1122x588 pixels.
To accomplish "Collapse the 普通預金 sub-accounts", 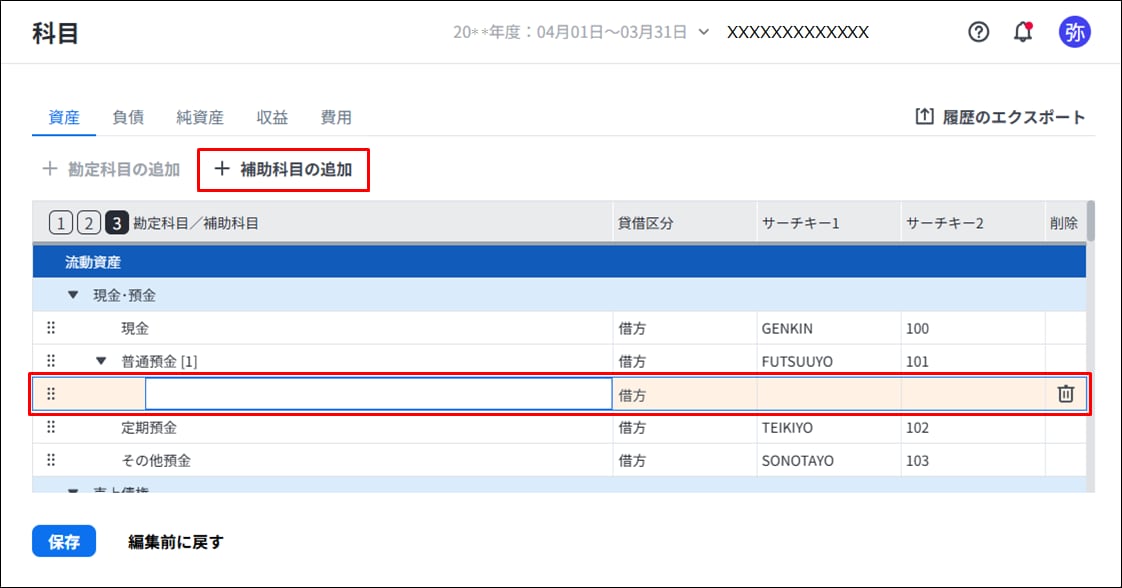I will pos(100,361).
